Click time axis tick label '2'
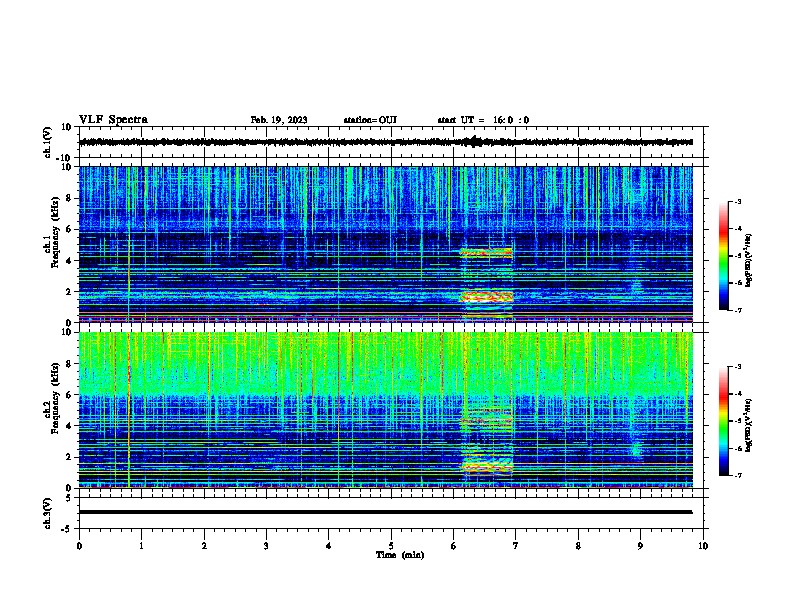Screen dimensions: 792x612 [204, 546]
